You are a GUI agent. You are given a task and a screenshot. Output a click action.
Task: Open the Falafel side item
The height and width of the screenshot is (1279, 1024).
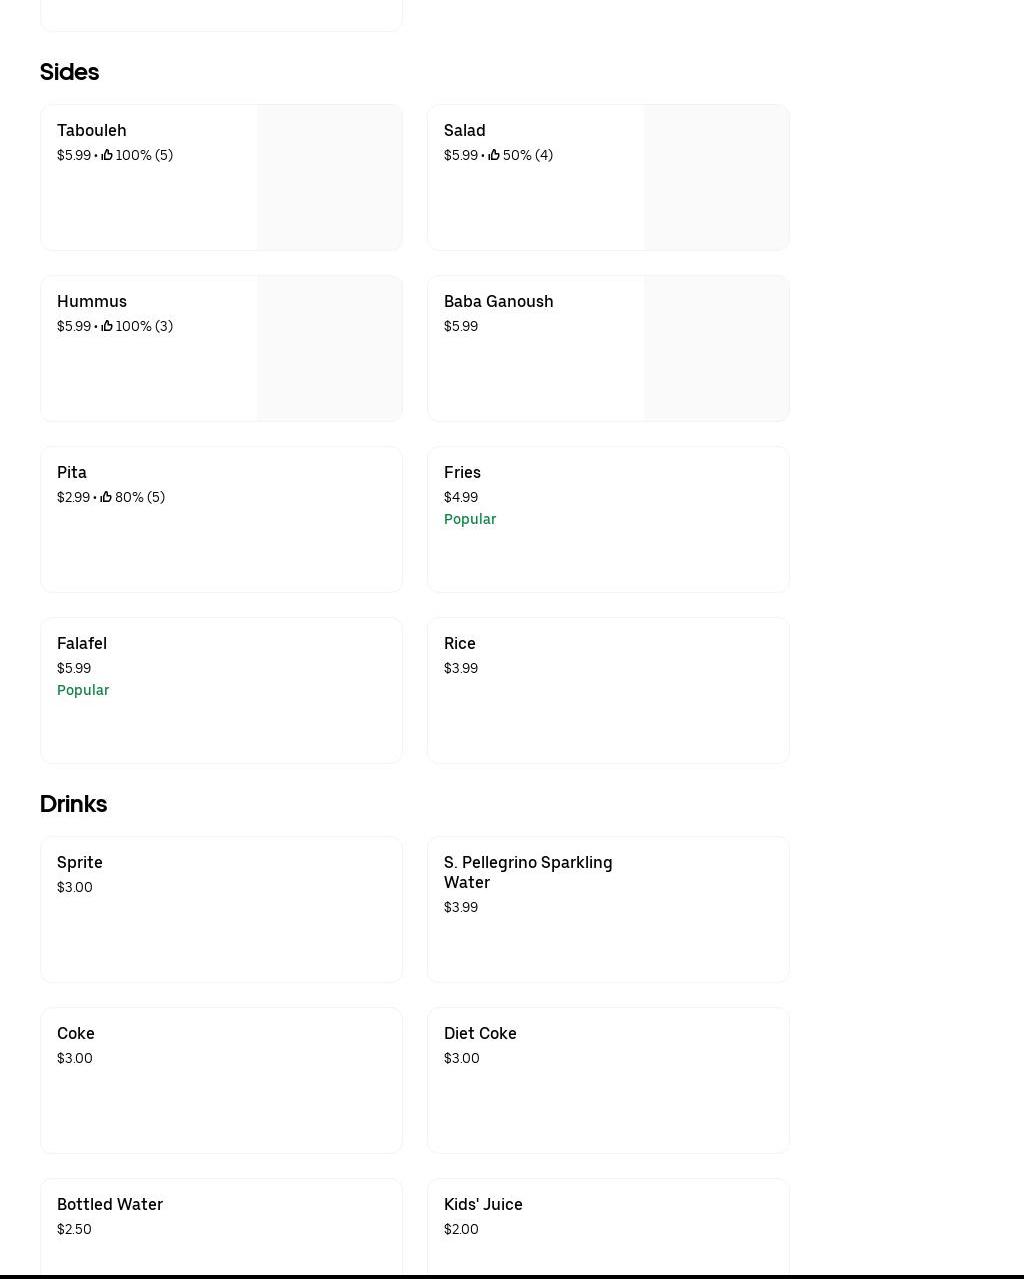(82, 643)
